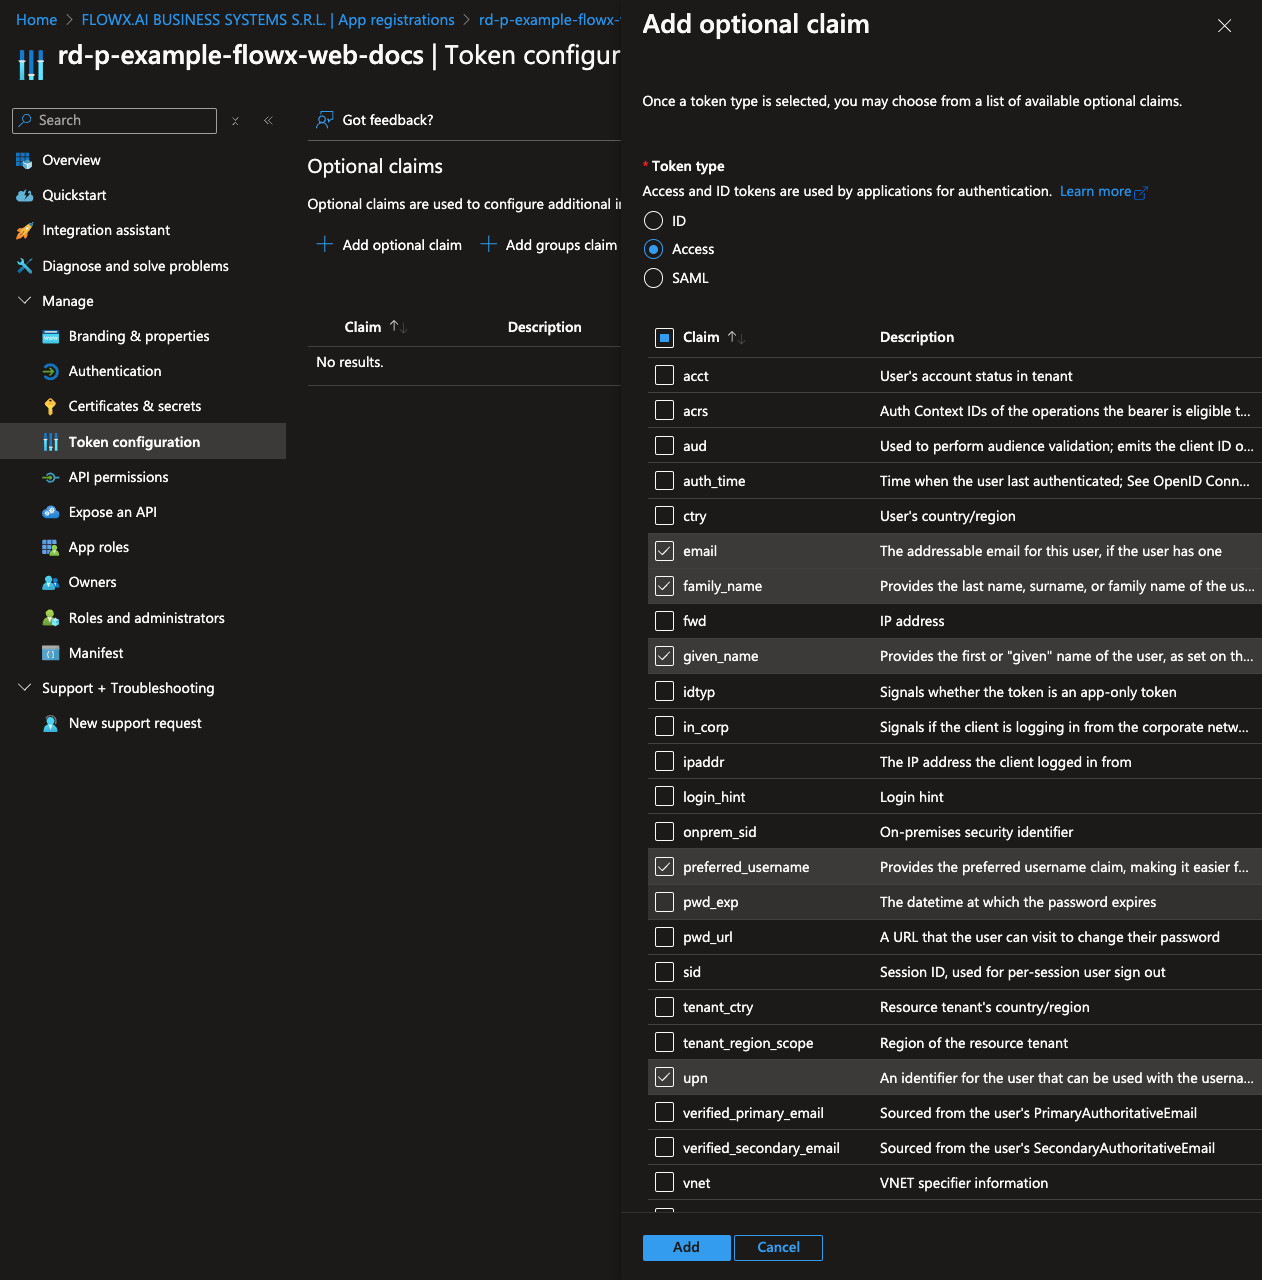The image size is (1262, 1280).
Task: Click the API permissions icon
Action: tap(50, 477)
